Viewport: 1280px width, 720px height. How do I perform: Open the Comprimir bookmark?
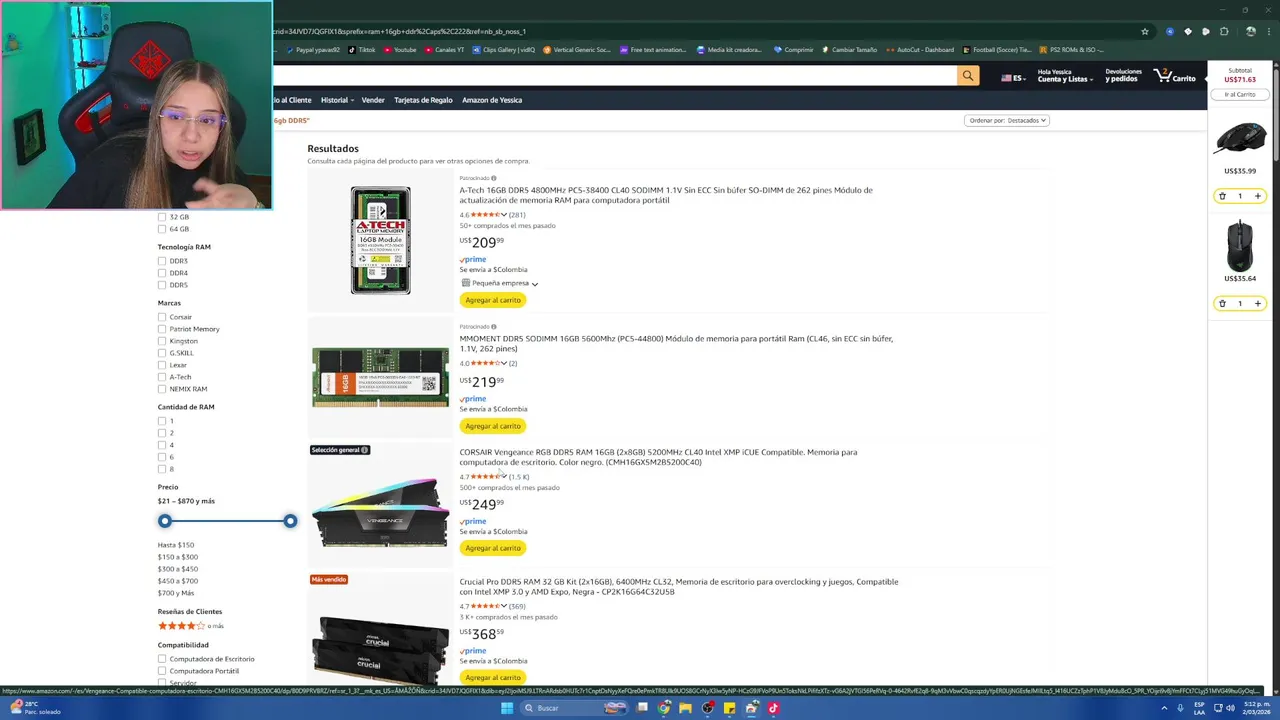coord(793,49)
